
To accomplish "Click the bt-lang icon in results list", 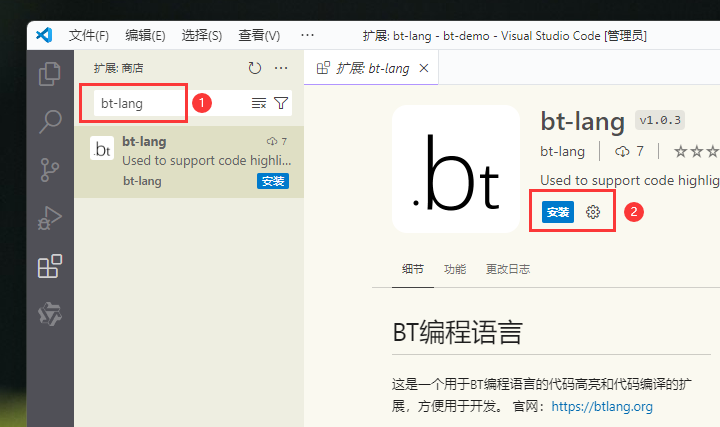I will pyautogui.click(x=102, y=148).
